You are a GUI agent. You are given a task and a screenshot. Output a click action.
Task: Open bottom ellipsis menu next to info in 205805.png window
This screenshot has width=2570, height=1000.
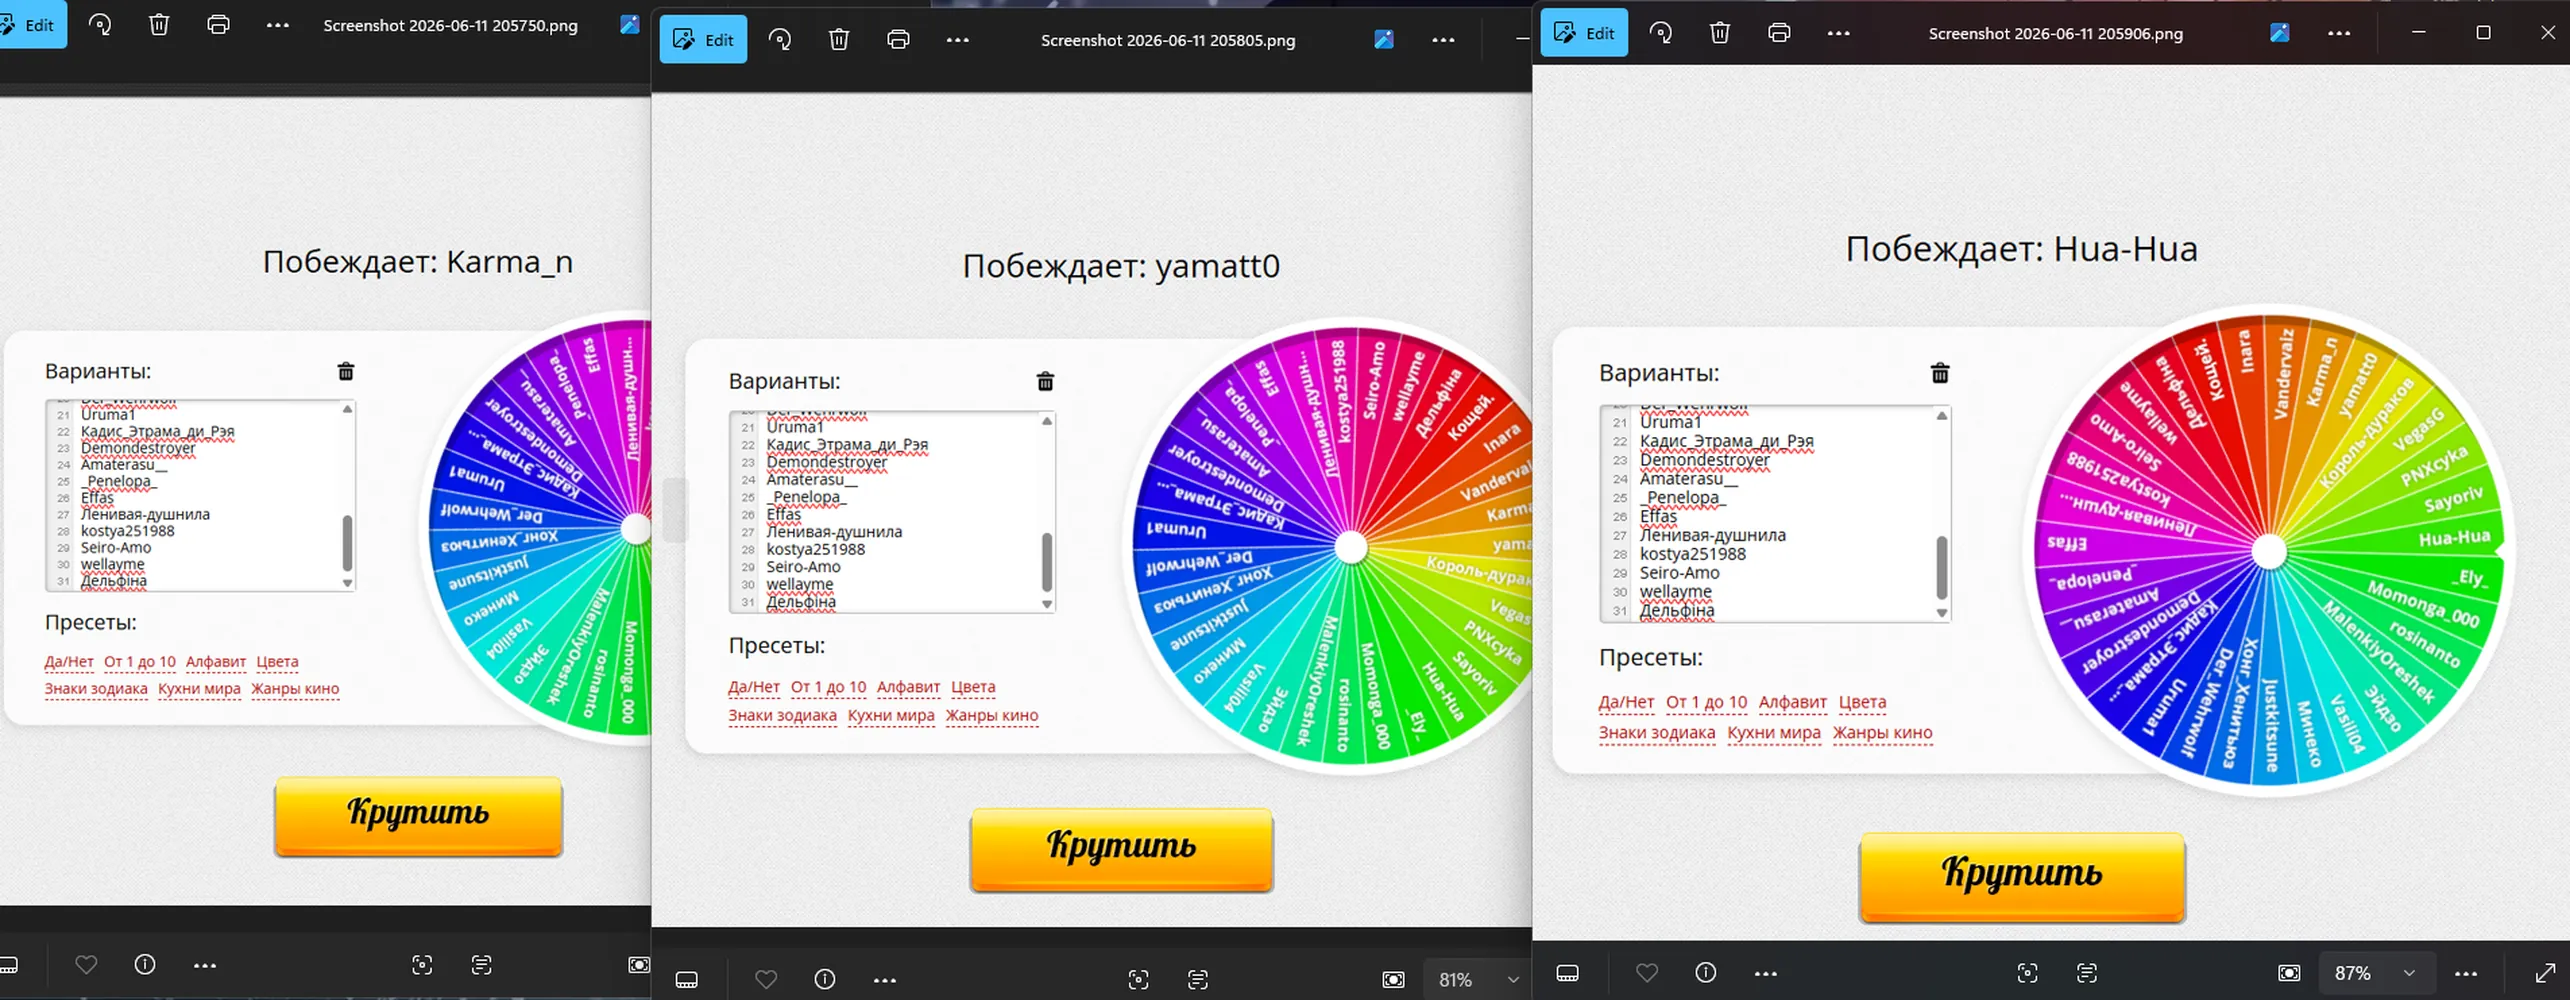point(885,980)
